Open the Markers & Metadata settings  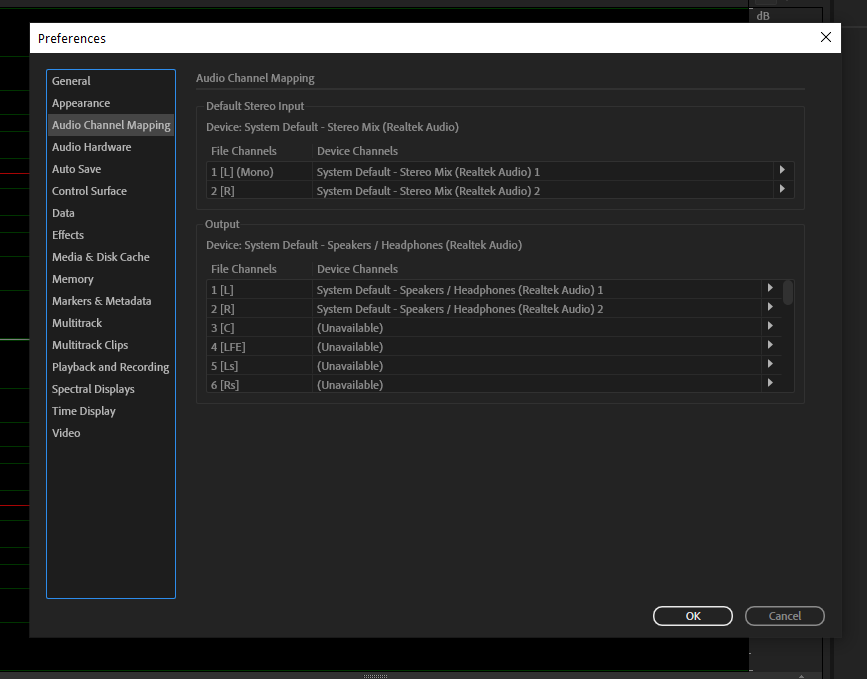[100, 301]
